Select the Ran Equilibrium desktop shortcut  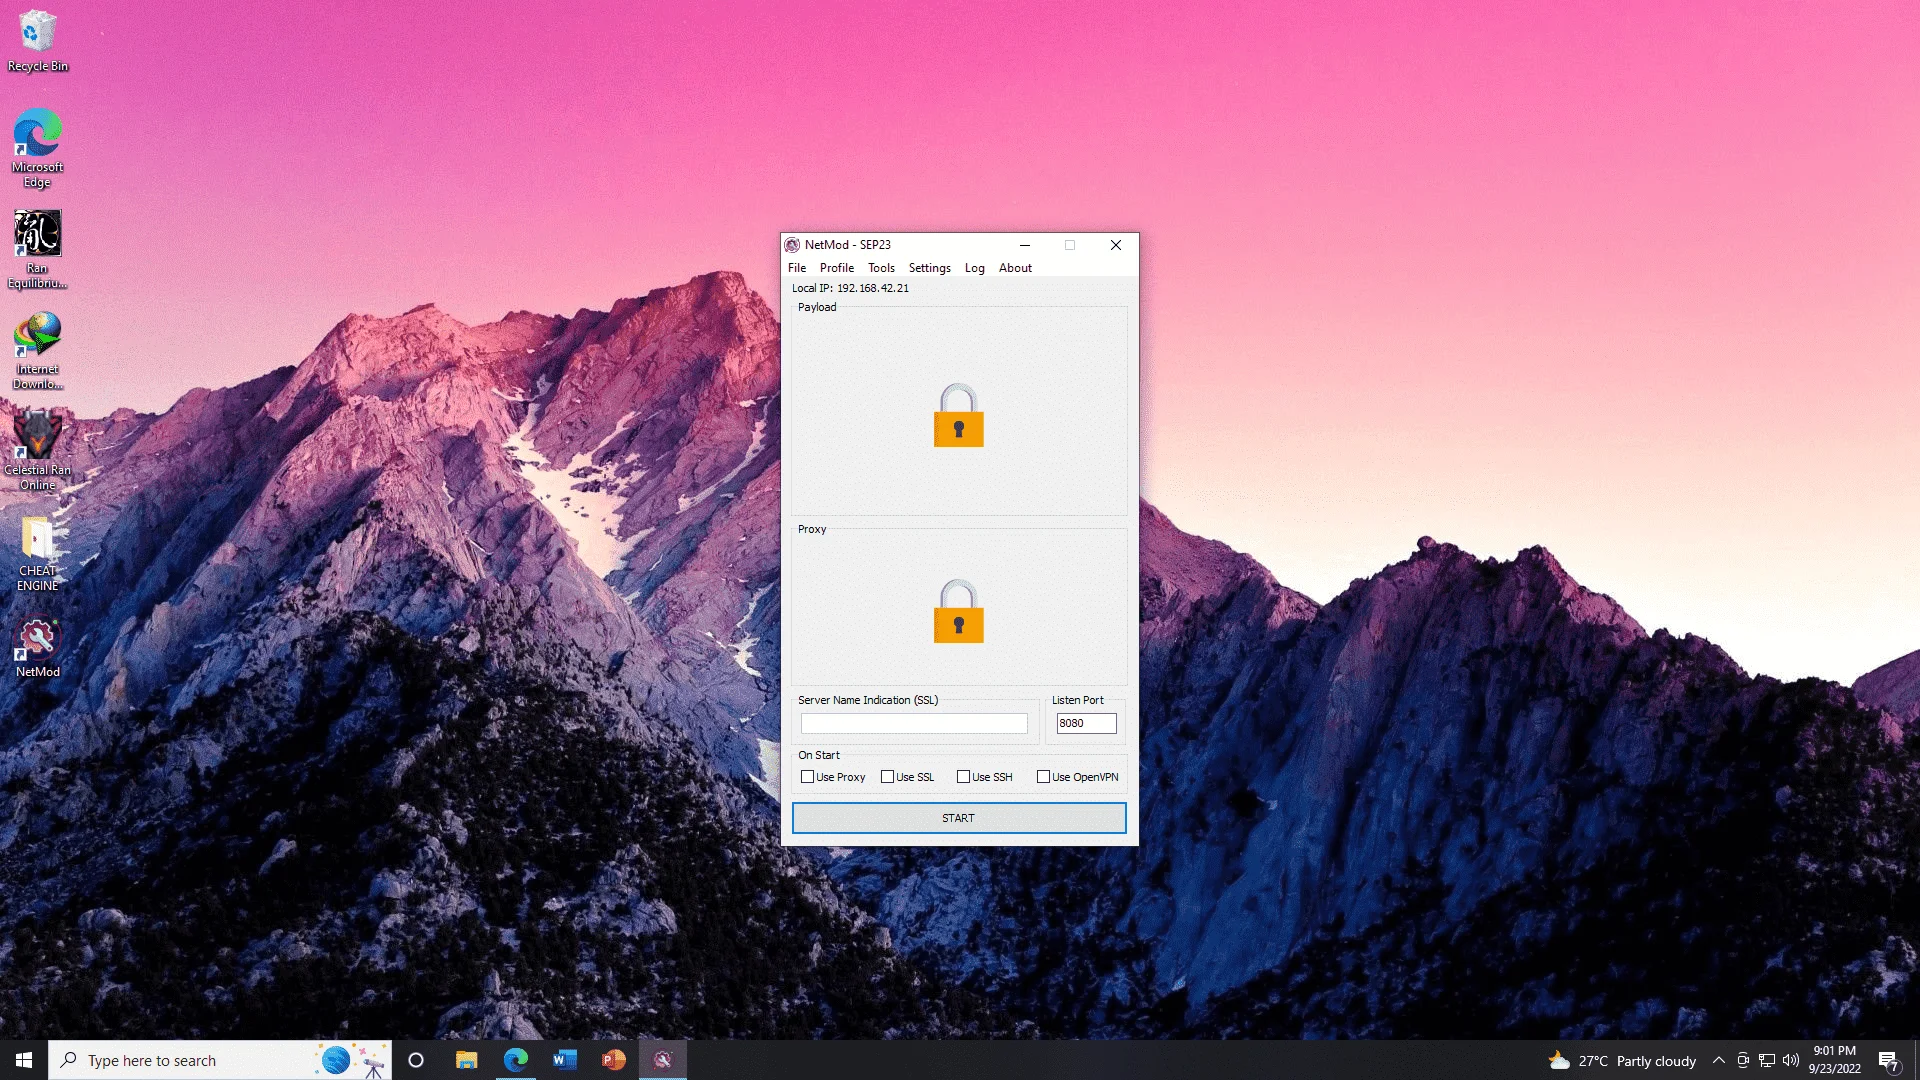point(38,250)
